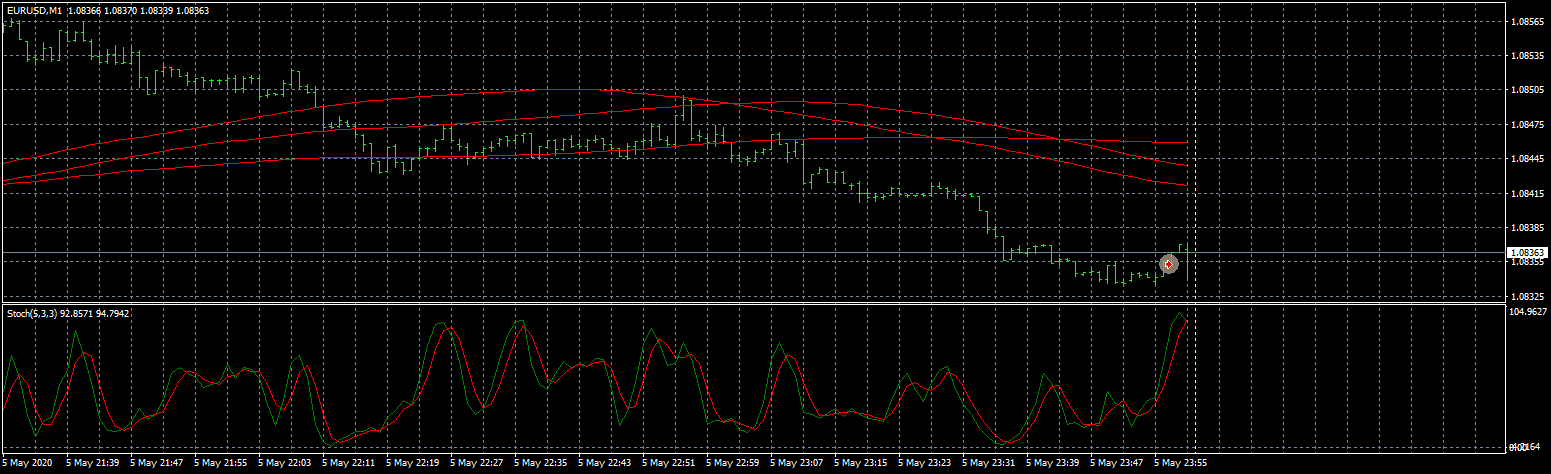The image size is (1551, 474).
Task: Click the 5 May 22:03 time label
Action: click(285, 463)
